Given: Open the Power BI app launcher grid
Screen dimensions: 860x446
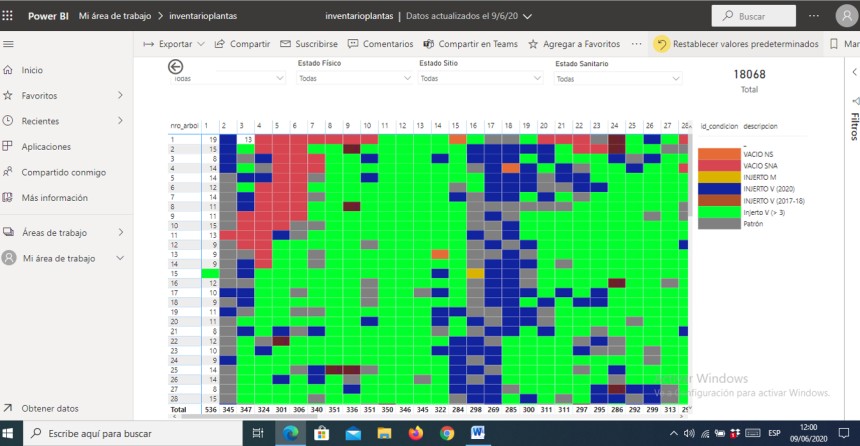Looking at the screenshot, I should 8,16.
